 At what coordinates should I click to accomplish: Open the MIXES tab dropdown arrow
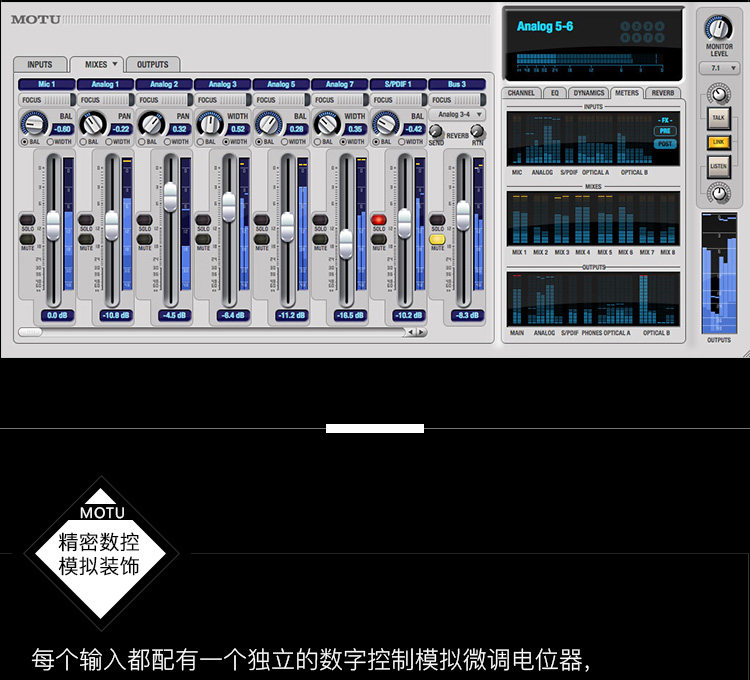pos(115,64)
